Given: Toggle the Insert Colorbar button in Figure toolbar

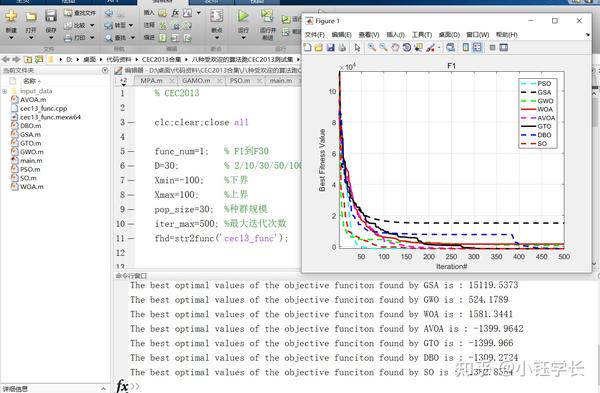Looking at the screenshot, I should coord(466,47).
